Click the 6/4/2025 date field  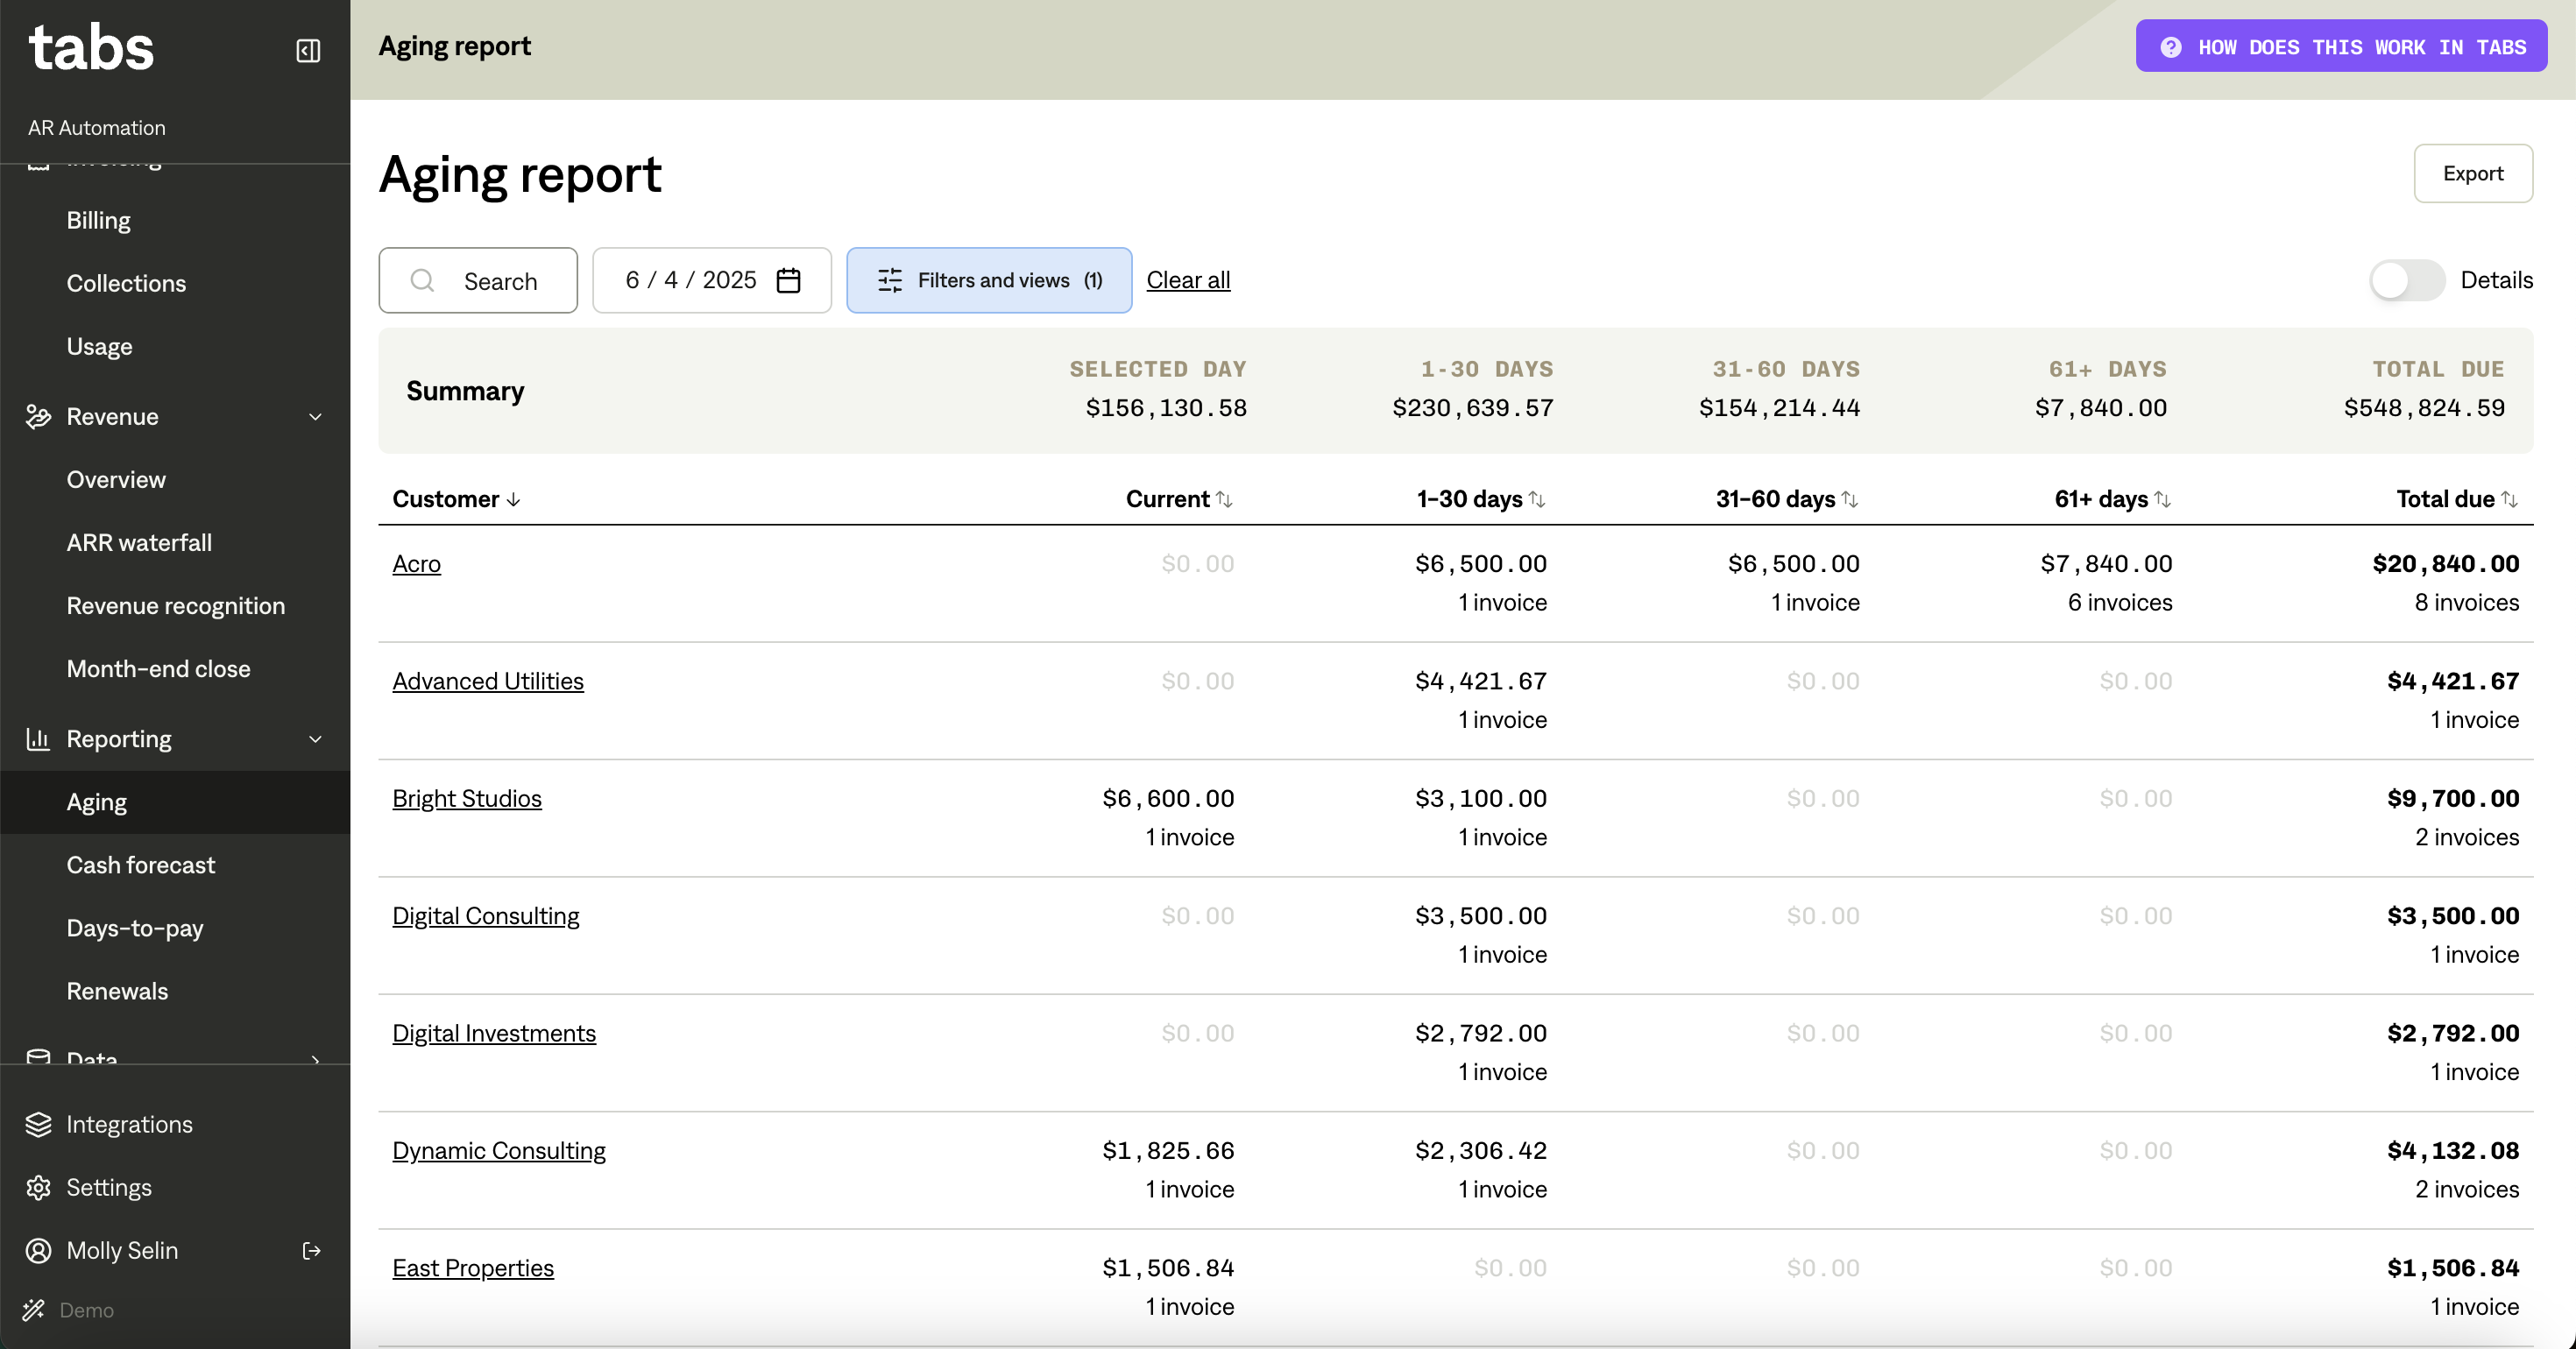[712, 280]
